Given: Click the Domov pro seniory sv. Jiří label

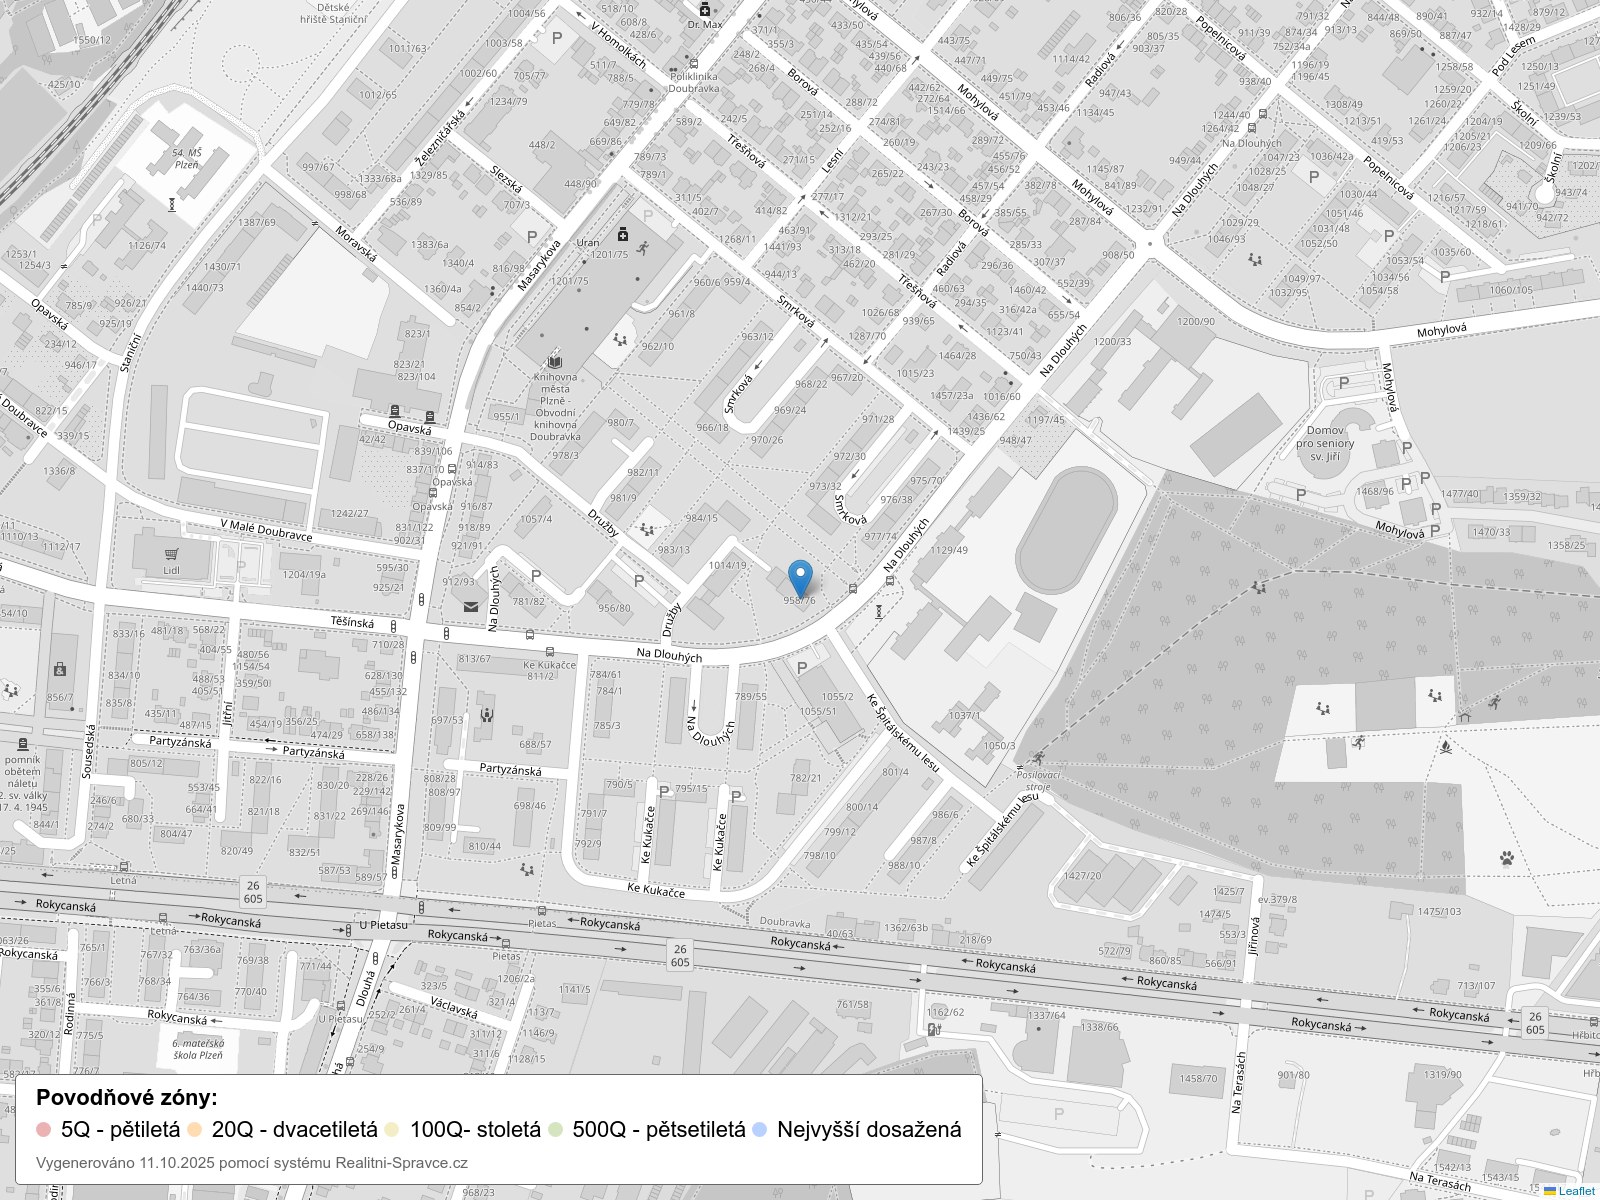Looking at the screenshot, I should pos(1324,443).
